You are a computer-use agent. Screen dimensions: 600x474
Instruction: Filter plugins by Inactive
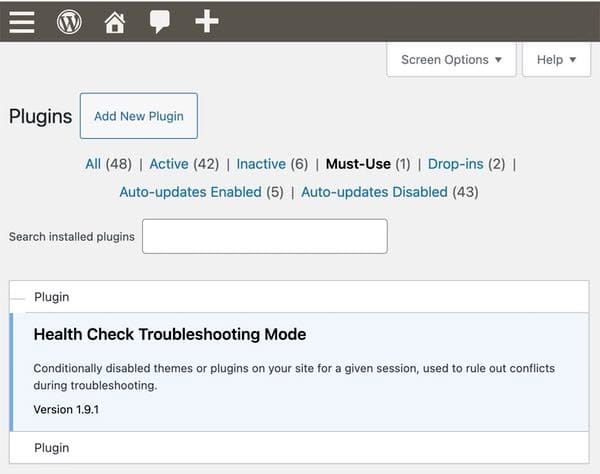(260, 164)
